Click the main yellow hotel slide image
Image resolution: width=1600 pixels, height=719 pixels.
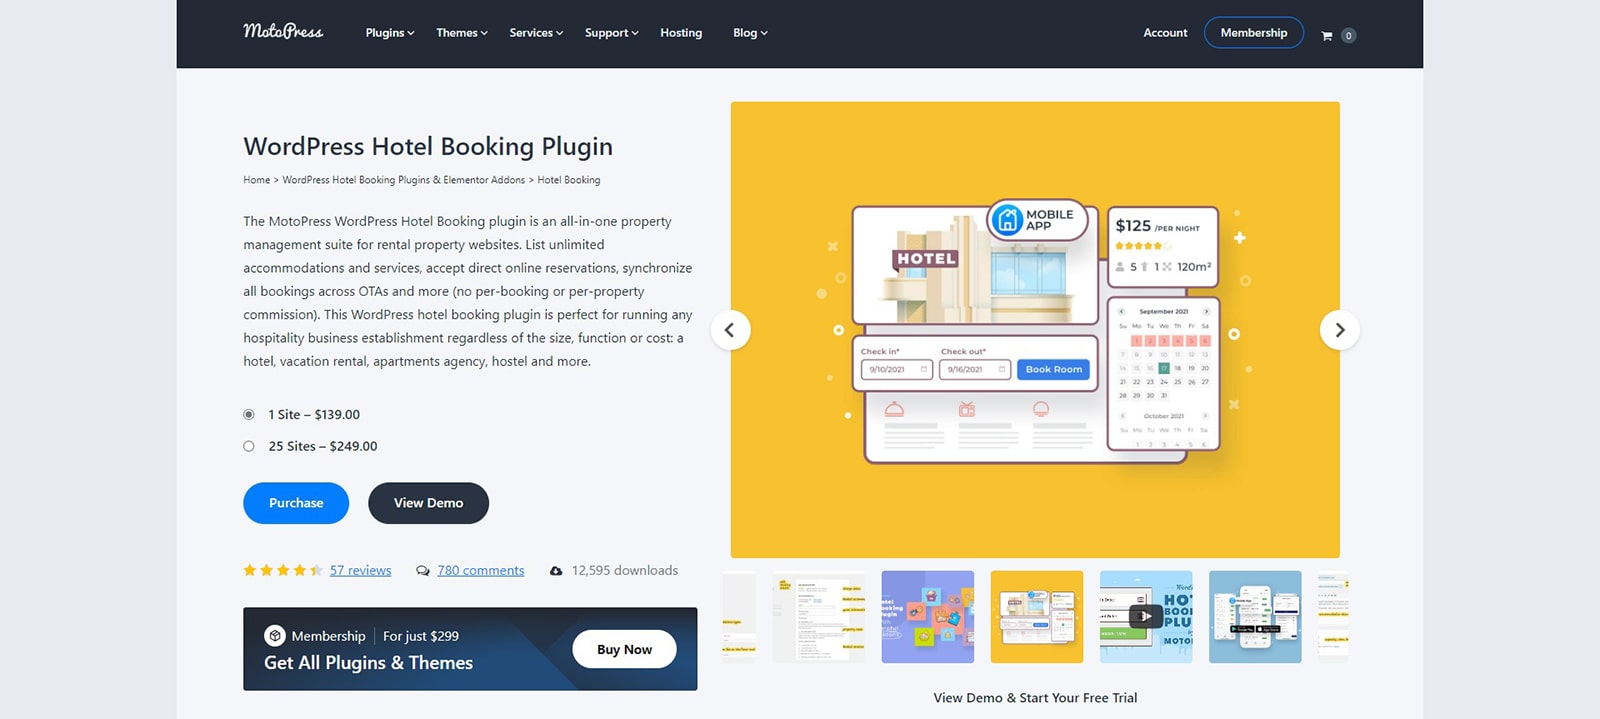coord(1035,330)
